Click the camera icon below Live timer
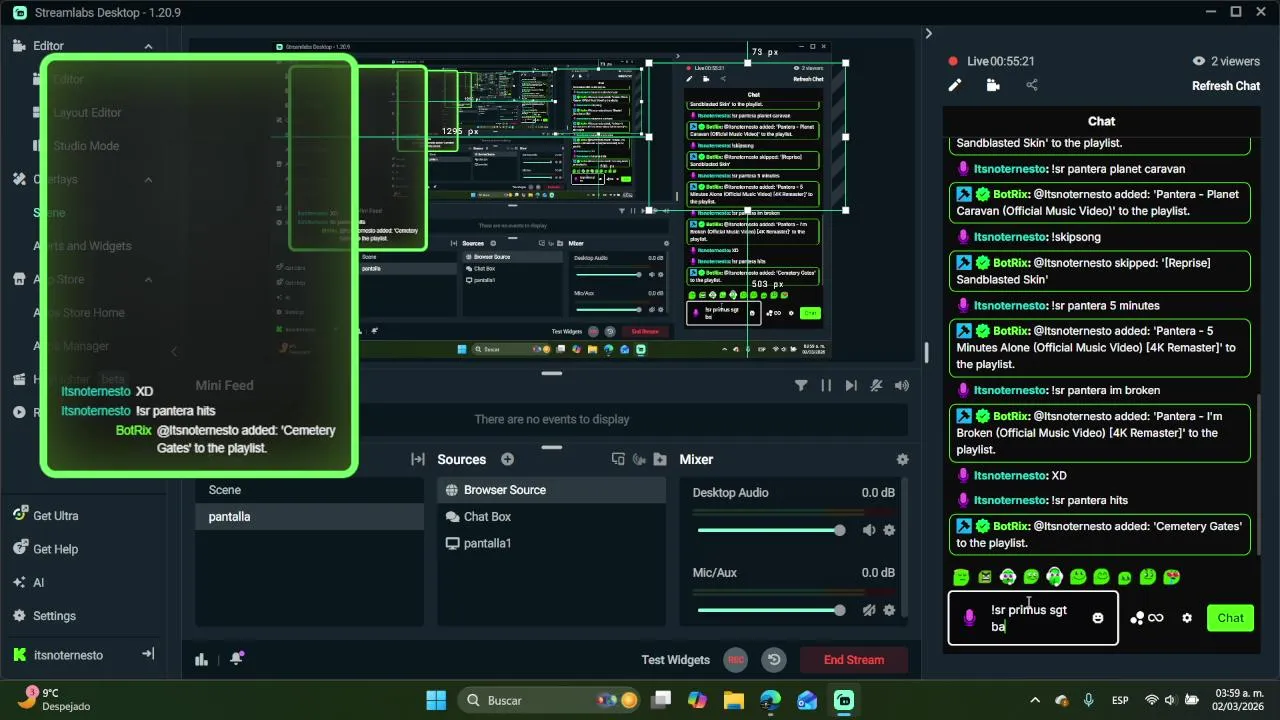 993,86
